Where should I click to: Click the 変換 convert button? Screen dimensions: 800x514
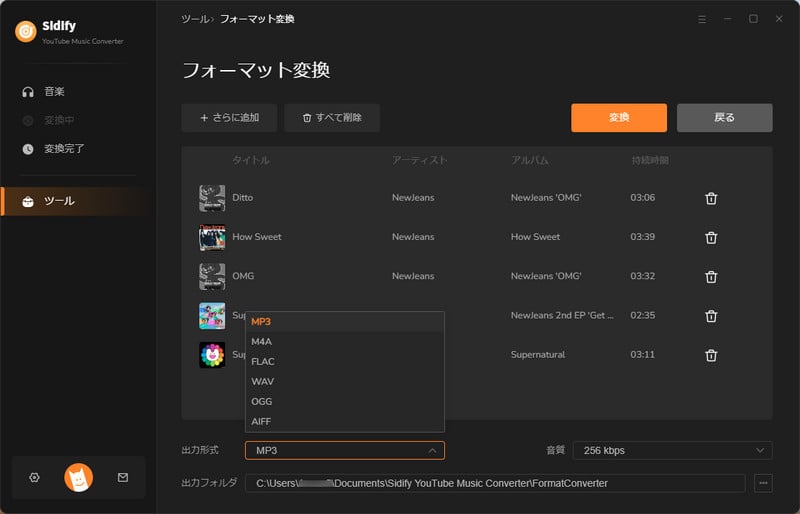619,117
